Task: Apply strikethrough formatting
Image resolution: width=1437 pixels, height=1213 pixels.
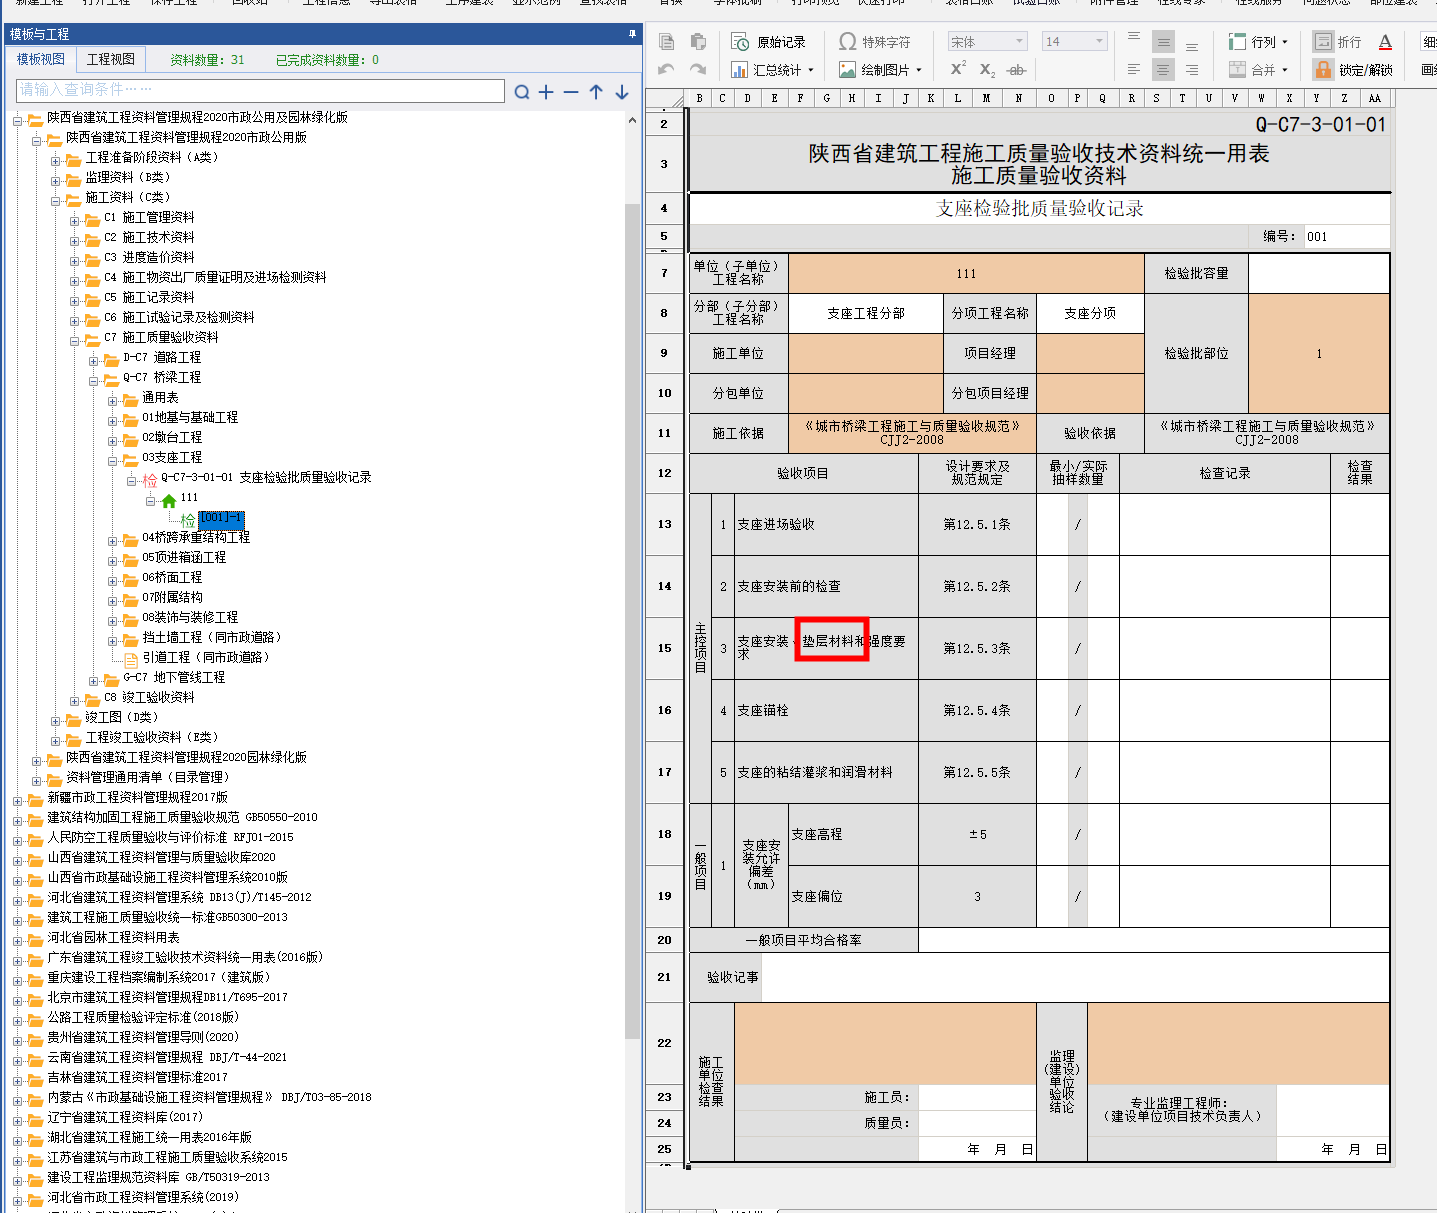Action: coord(1017,69)
